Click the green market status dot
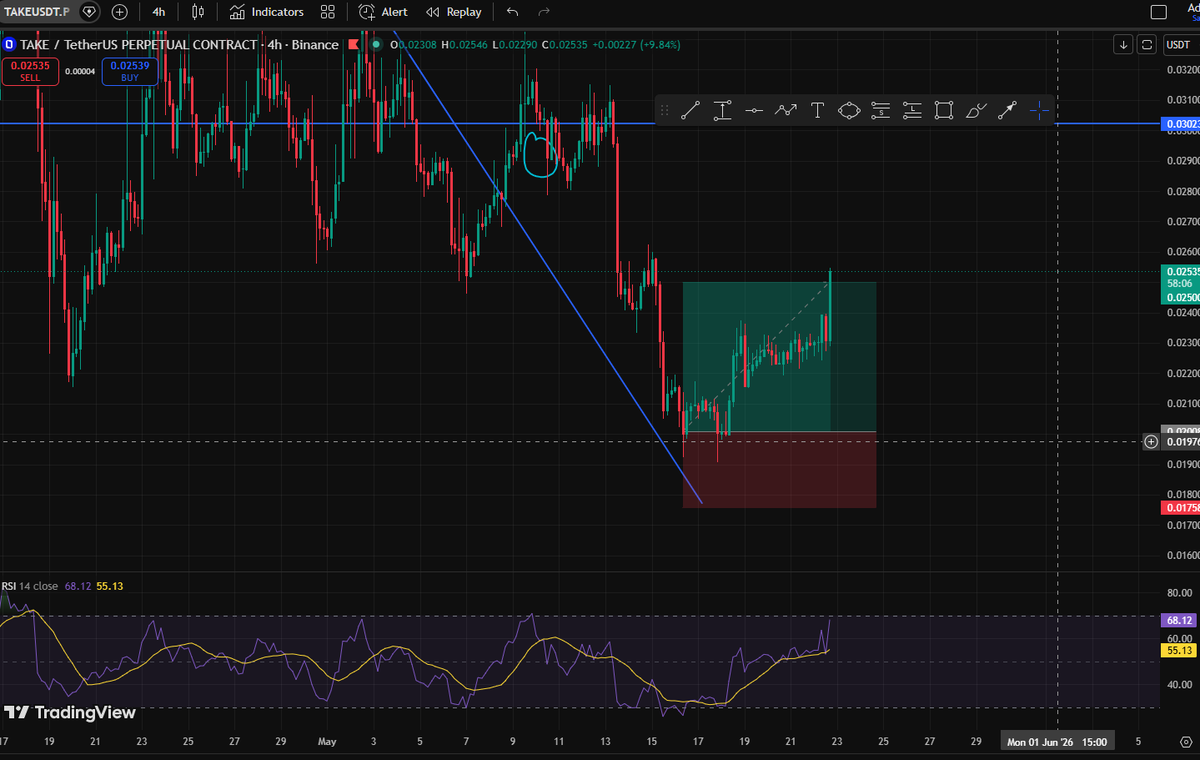 (x=376, y=45)
